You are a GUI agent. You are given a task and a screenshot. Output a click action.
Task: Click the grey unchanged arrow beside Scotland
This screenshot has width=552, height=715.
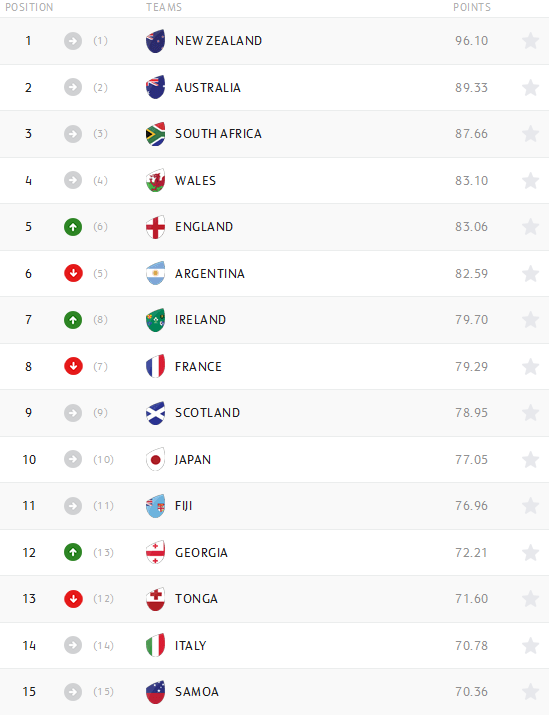(x=73, y=413)
